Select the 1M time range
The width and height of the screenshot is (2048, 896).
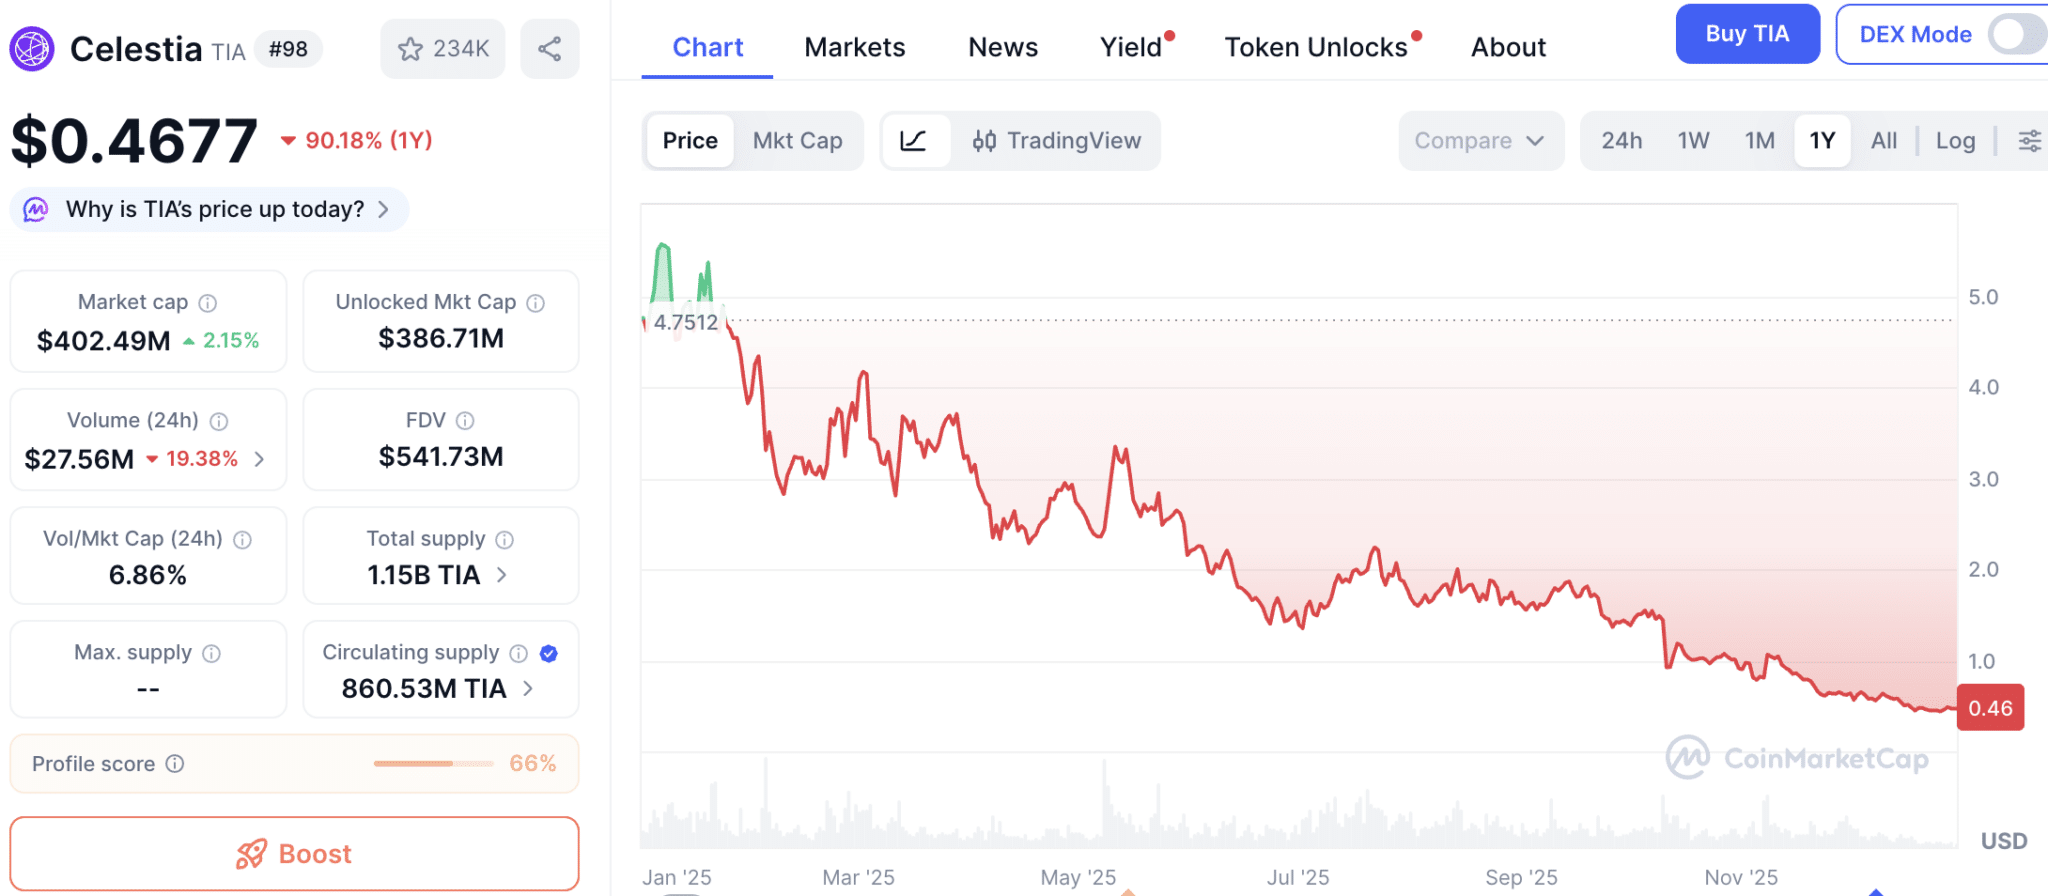click(1759, 141)
